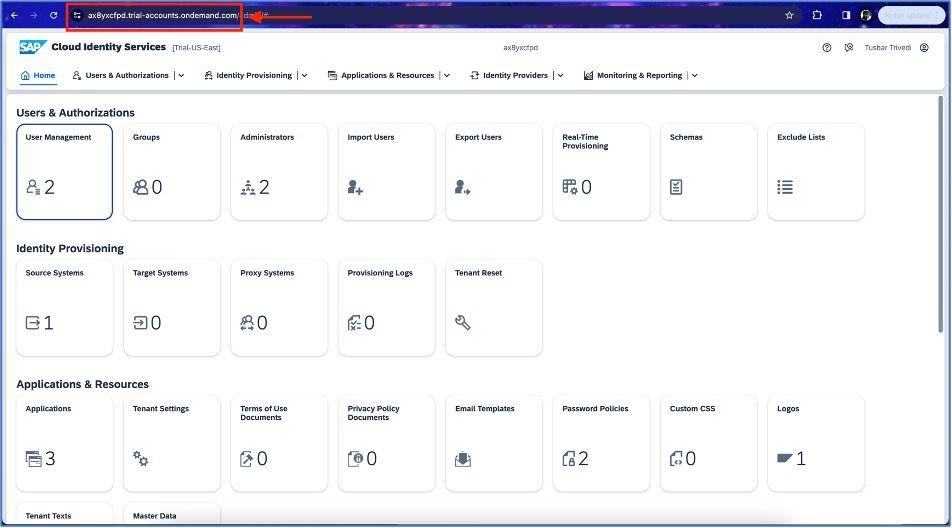The height and width of the screenshot is (528, 952).
Task: Open the Applications tile
Action: (64, 444)
